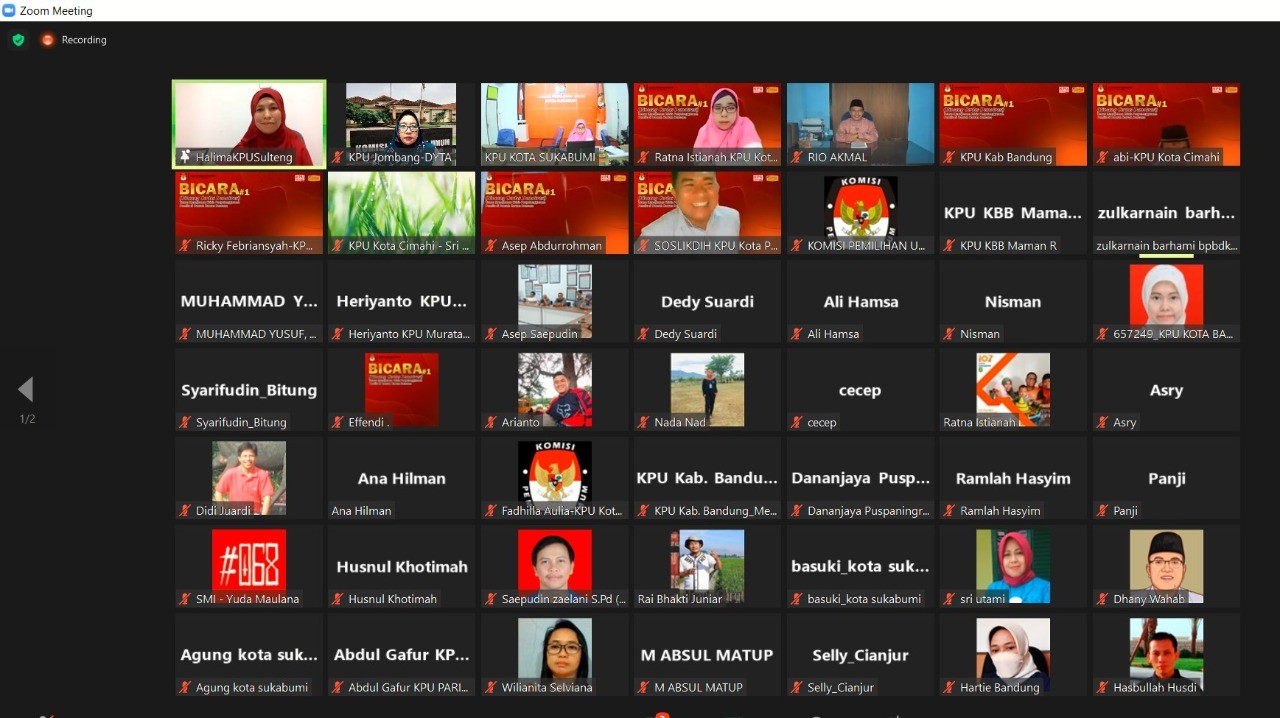1280x718 pixels.
Task: Click the muted mic icon beside Dedy Suardi's label
Action: click(x=644, y=334)
